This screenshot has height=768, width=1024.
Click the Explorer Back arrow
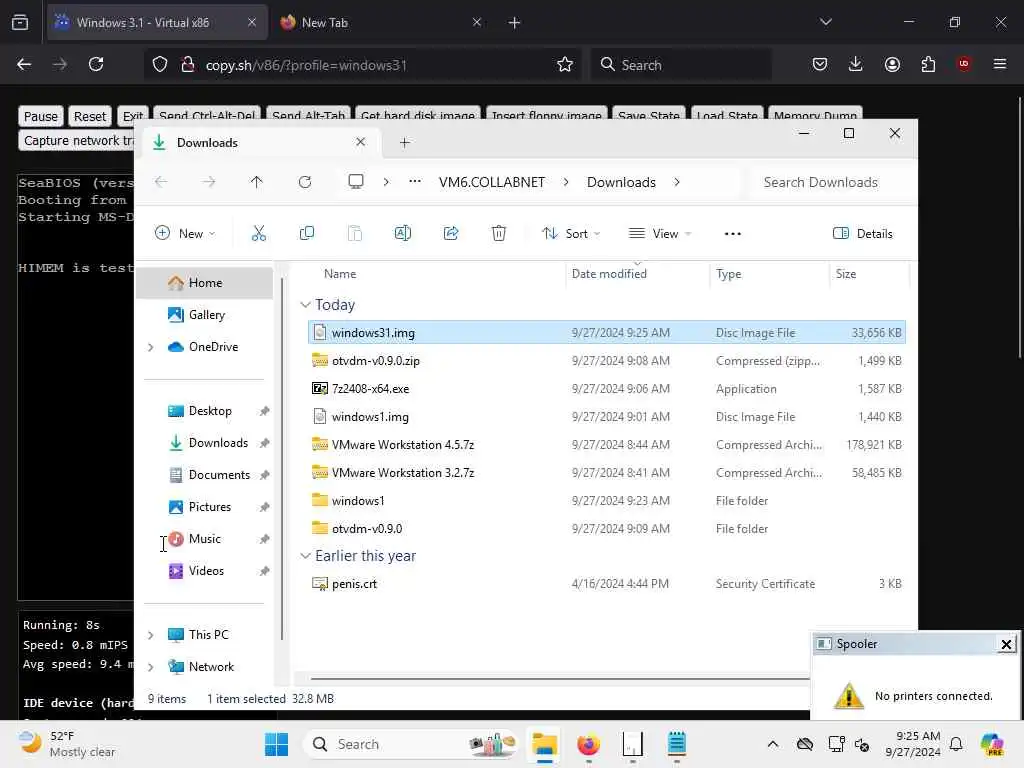[161, 182]
